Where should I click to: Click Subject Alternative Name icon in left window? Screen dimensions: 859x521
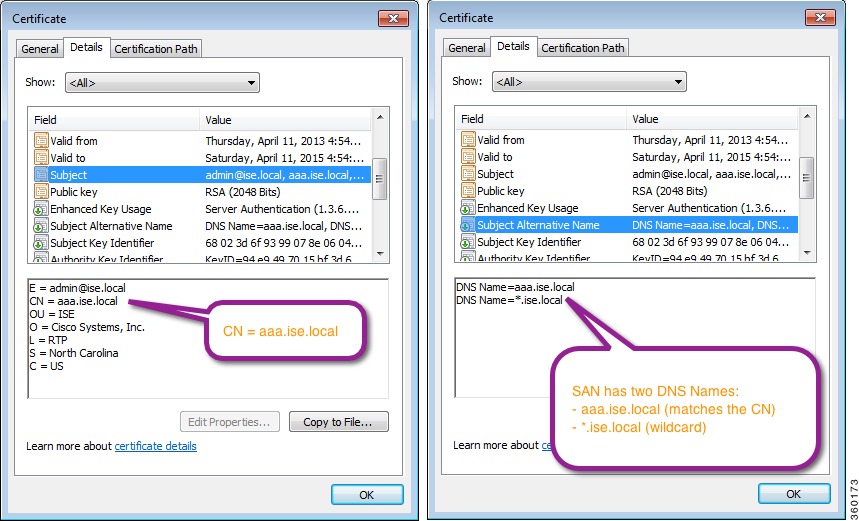coord(41,226)
